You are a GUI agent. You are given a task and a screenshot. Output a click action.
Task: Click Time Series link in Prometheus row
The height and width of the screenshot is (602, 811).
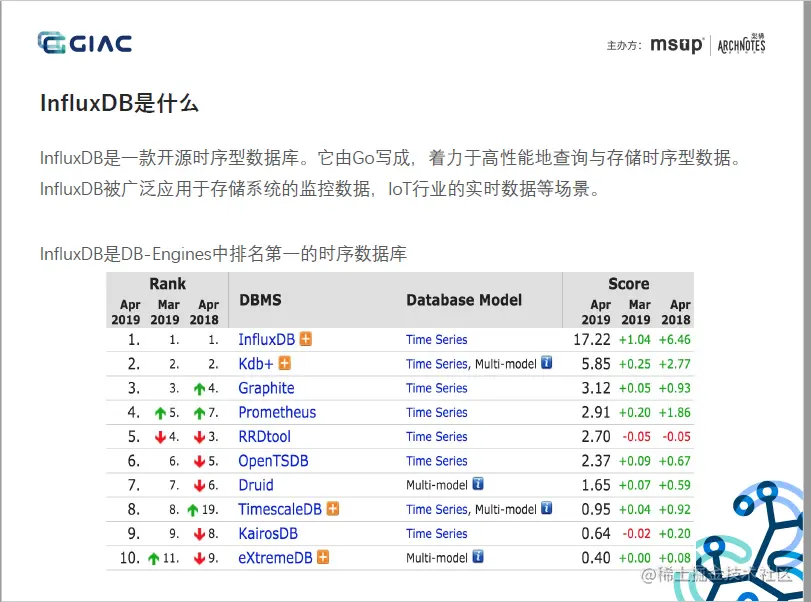click(437, 413)
